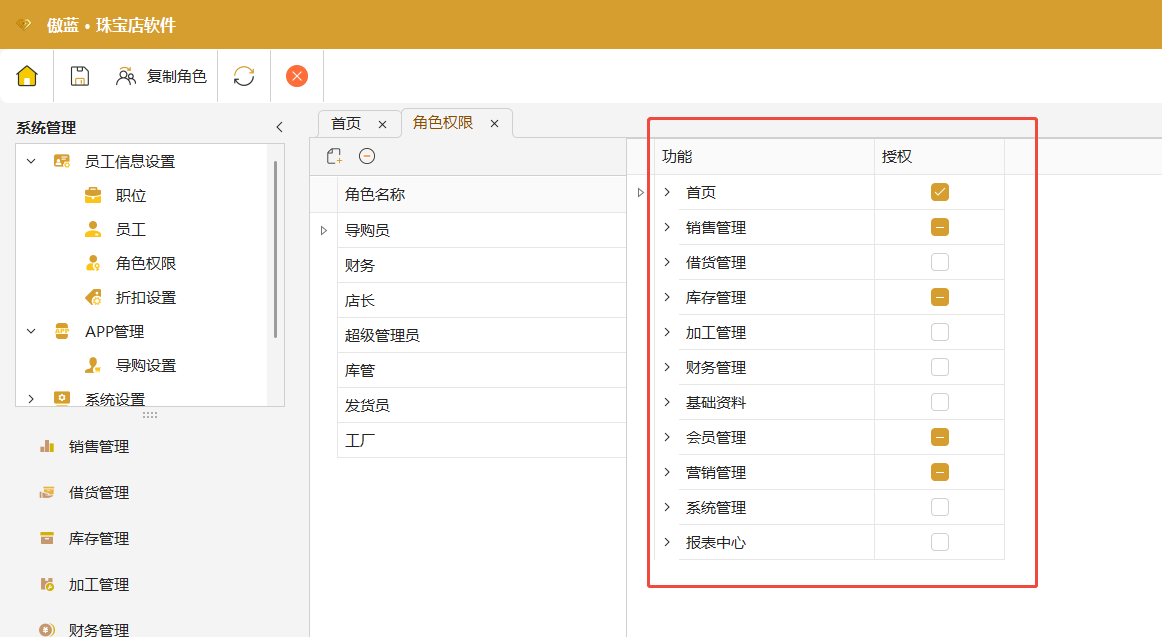The width and height of the screenshot is (1162, 637).
Task: Collapse the APP管理 tree node
Action: [x=31, y=331]
